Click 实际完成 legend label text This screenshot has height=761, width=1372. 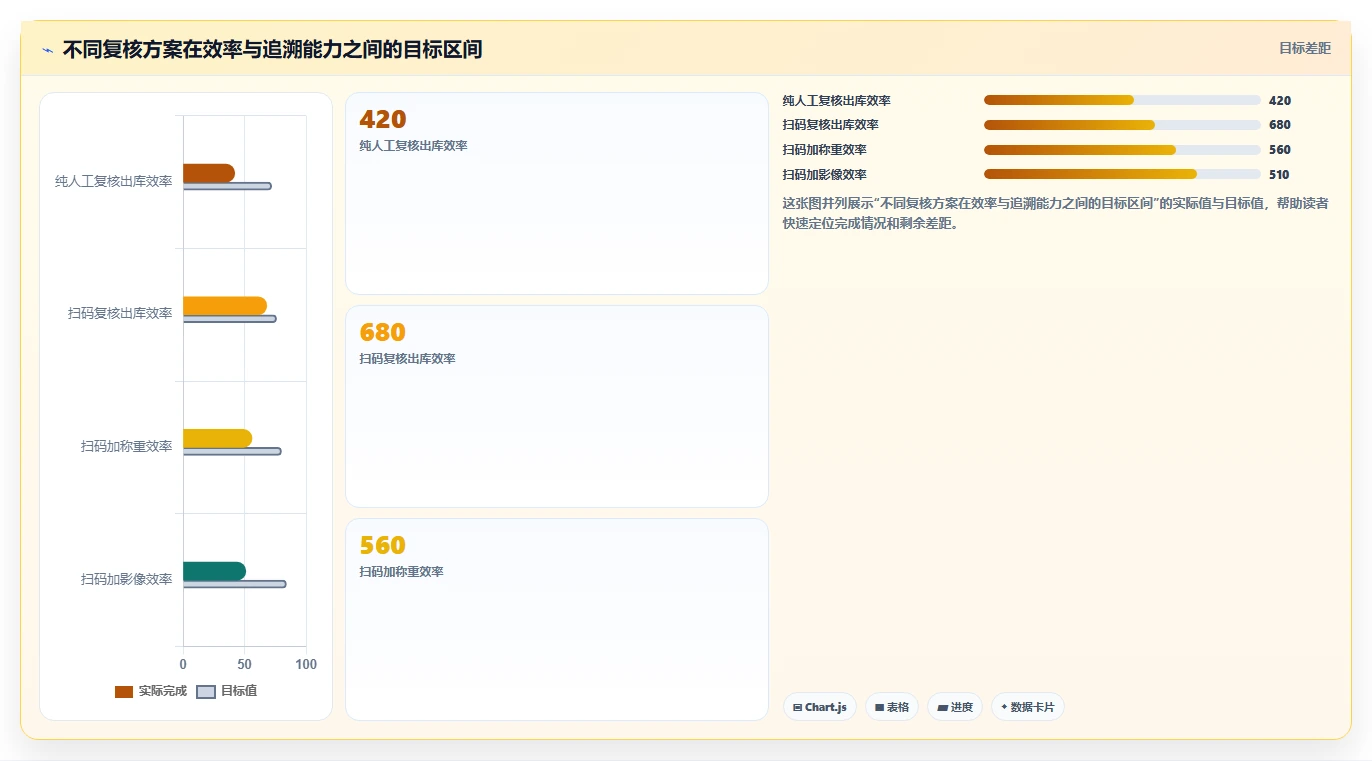click(163, 691)
